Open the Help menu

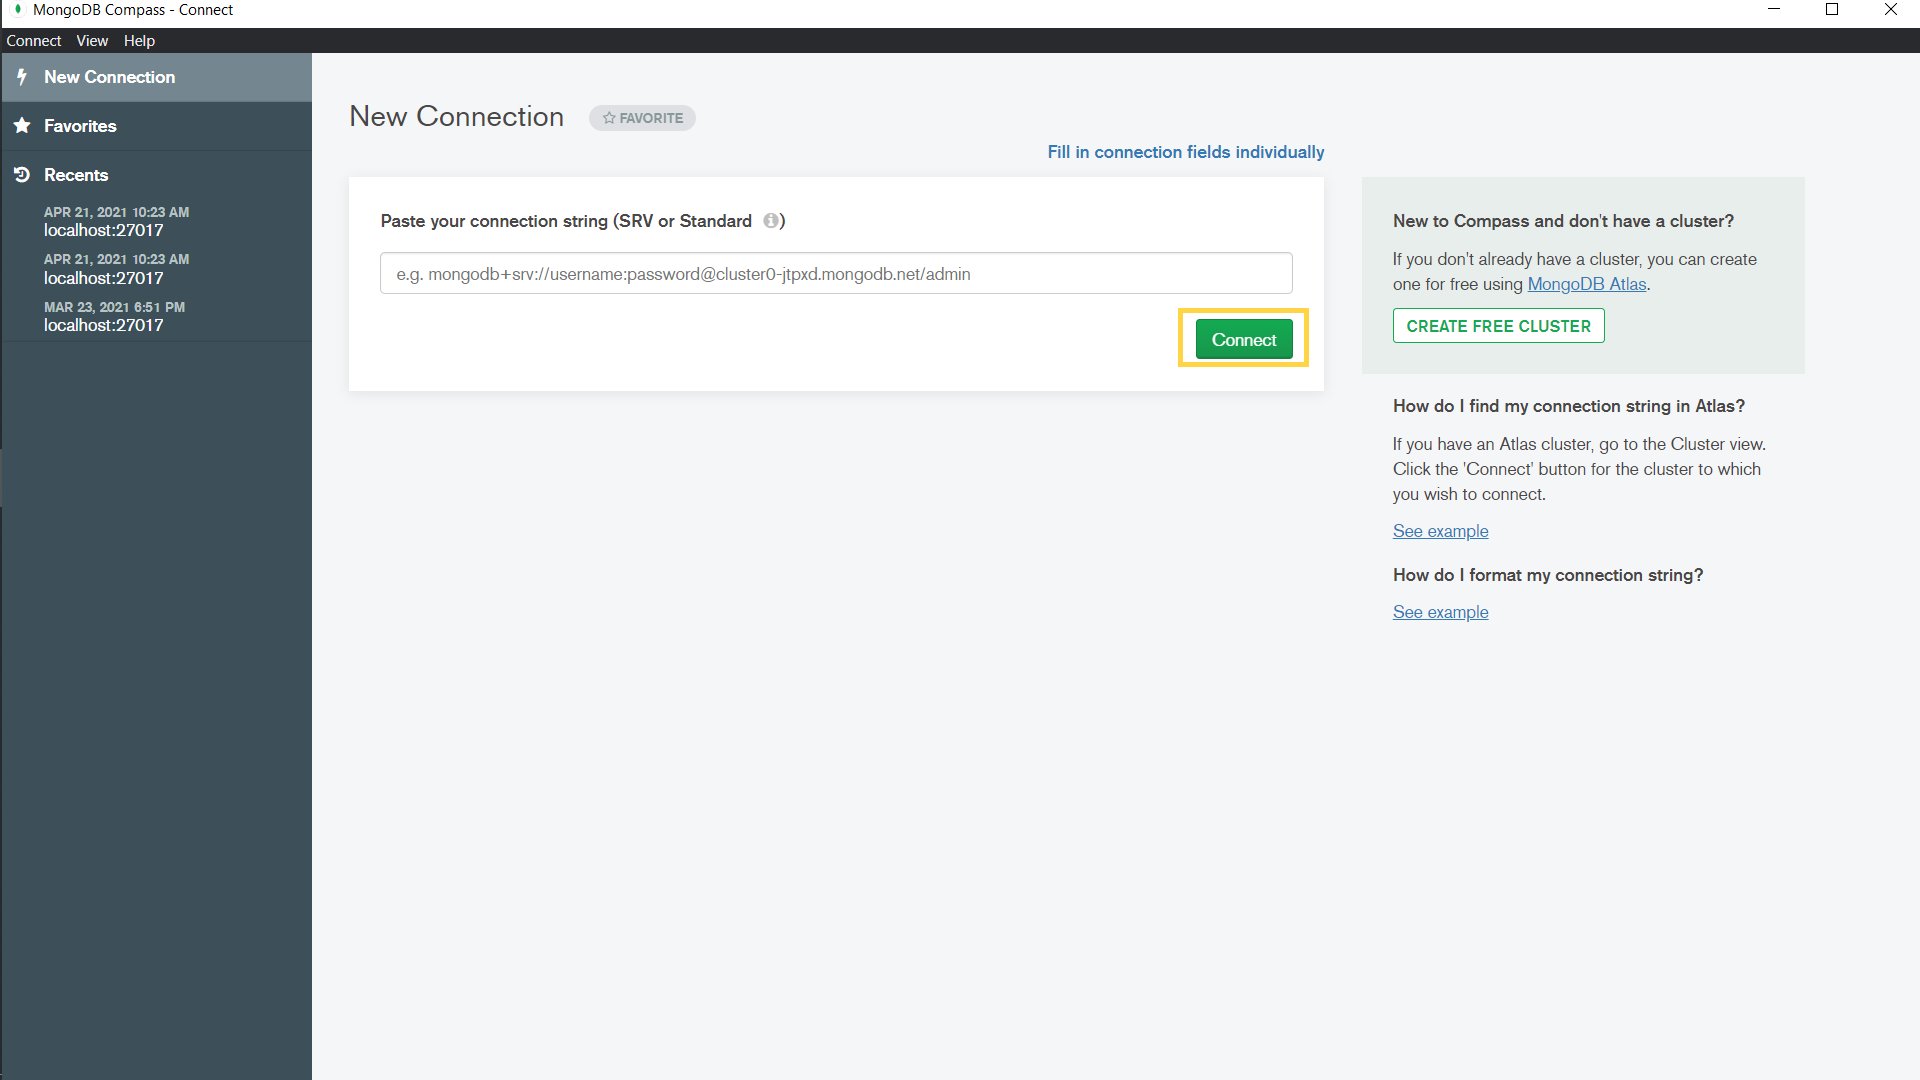[139, 40]
